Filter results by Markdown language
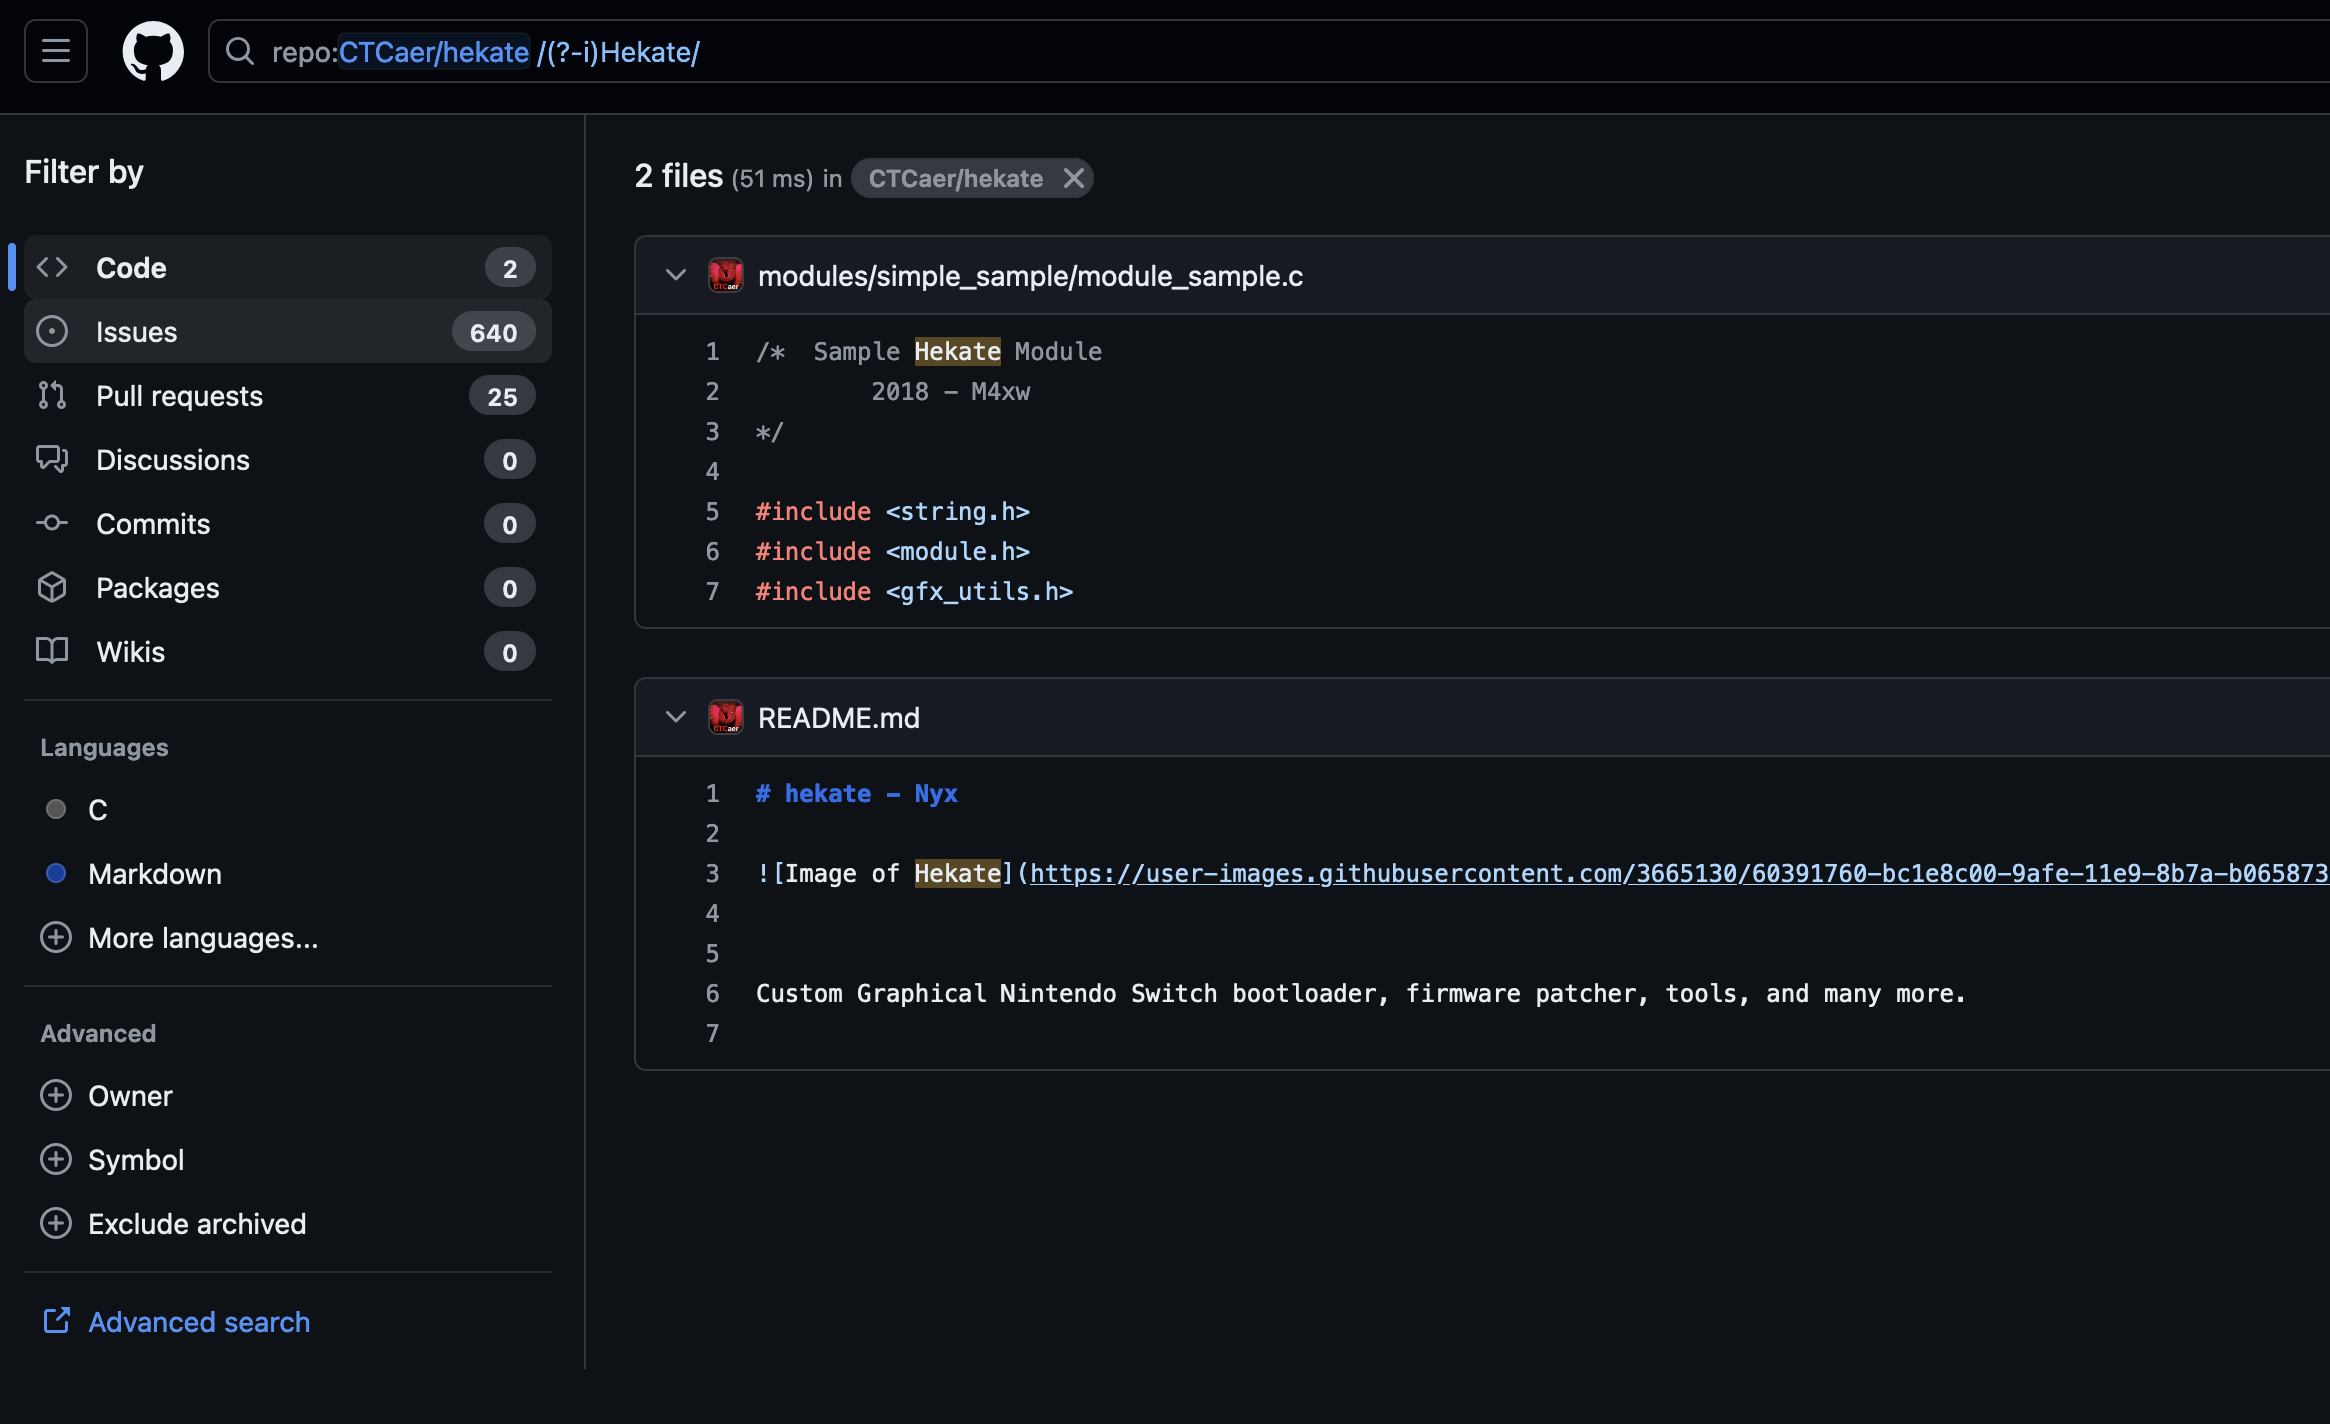2330x1424 pixels. click(x=287, y=874)
